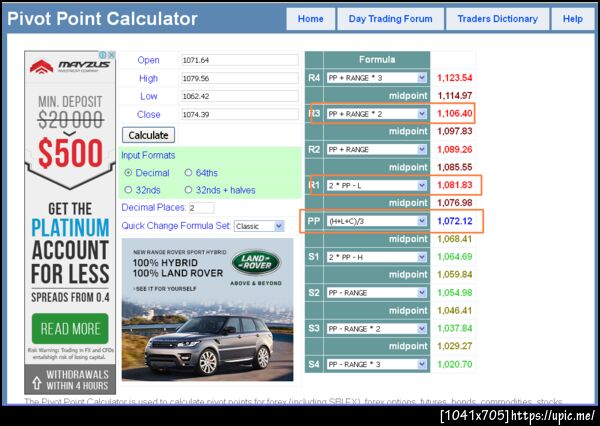Click the S3 value 1,037.84
Image resolution: width=600 pixels, height=426 pixels.
pos(455,328)
